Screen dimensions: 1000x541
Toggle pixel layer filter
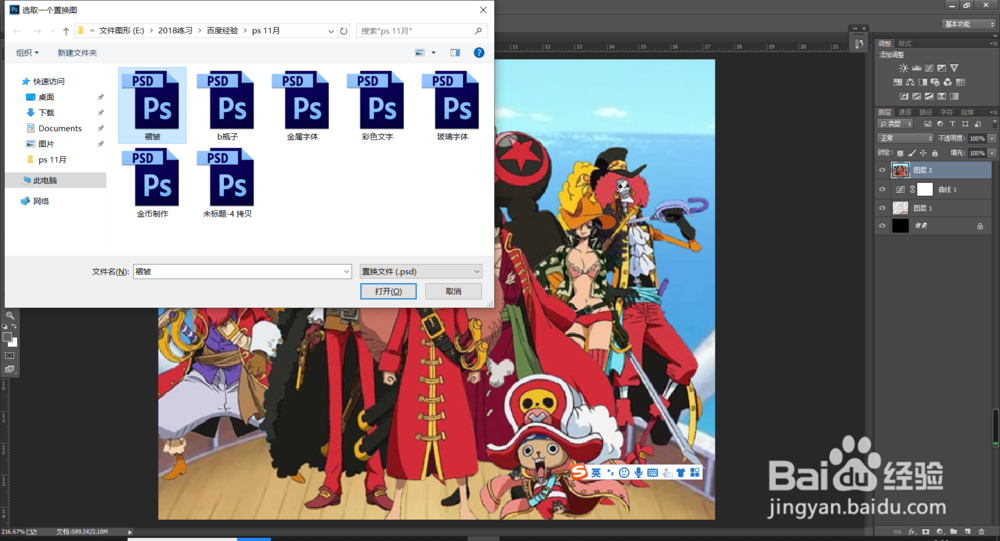point(928,124)
